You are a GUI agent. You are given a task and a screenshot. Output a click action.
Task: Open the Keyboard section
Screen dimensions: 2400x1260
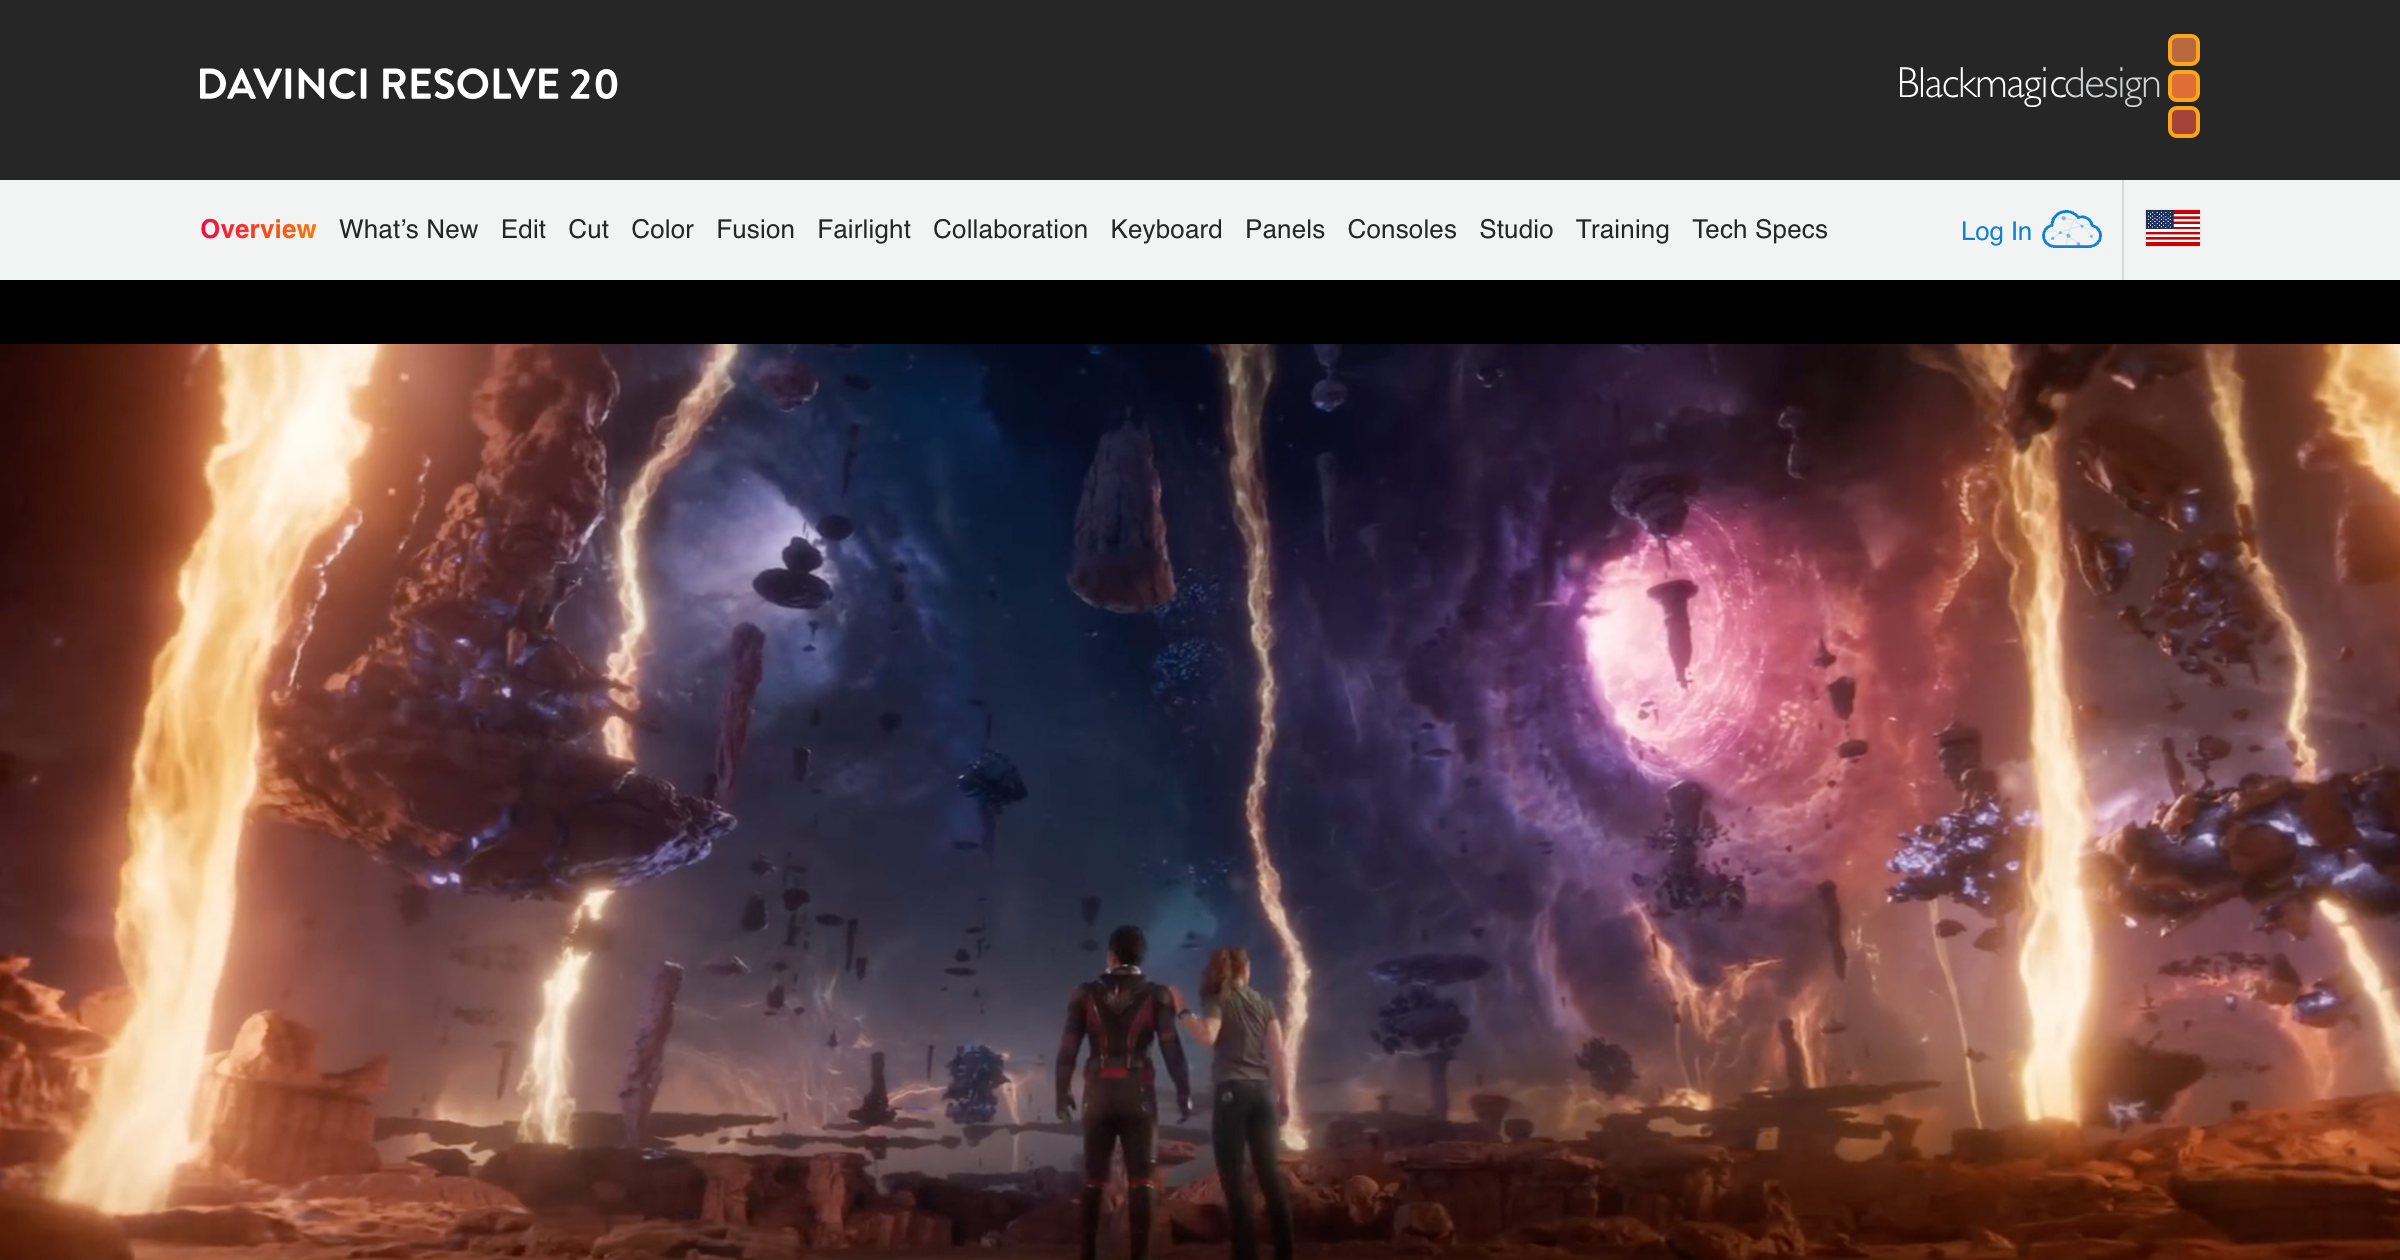point(1166,229)
